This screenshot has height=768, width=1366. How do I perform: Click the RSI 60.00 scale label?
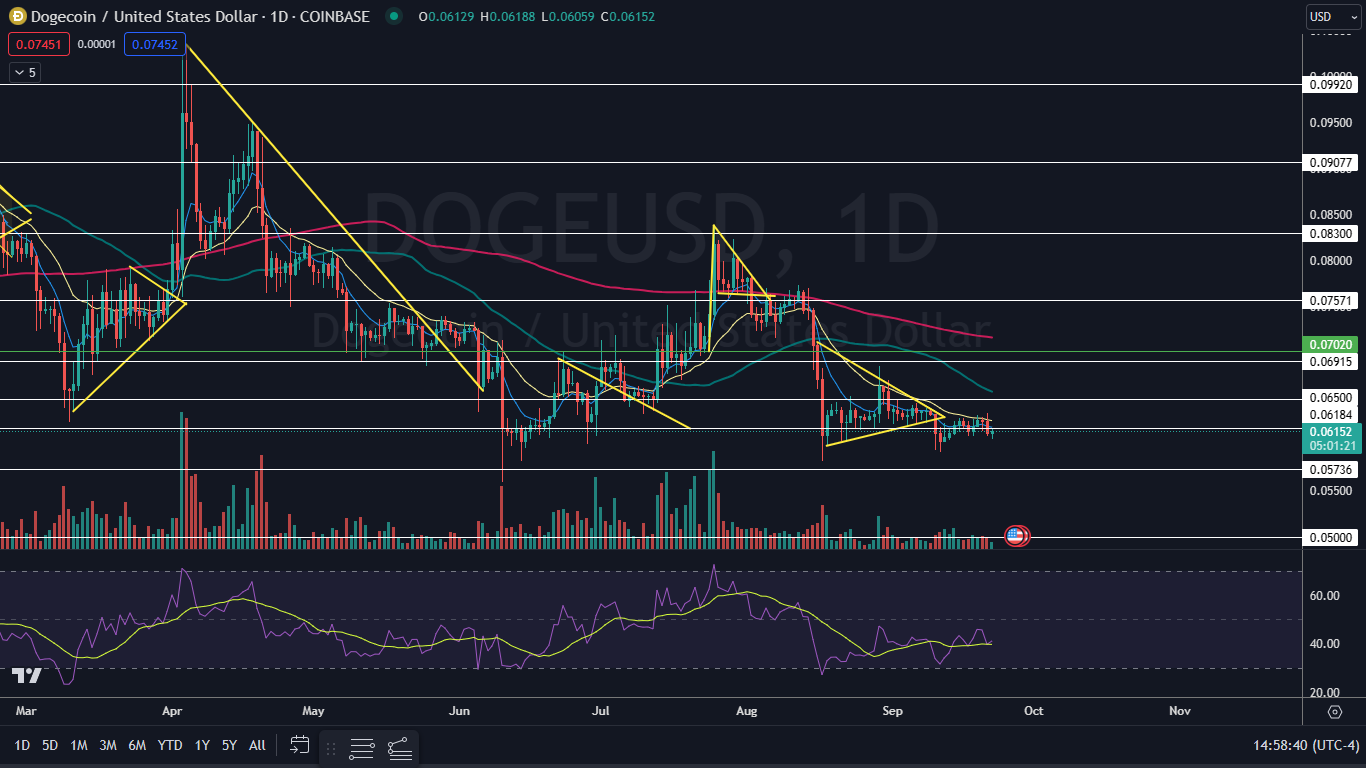coord(1324,596)
